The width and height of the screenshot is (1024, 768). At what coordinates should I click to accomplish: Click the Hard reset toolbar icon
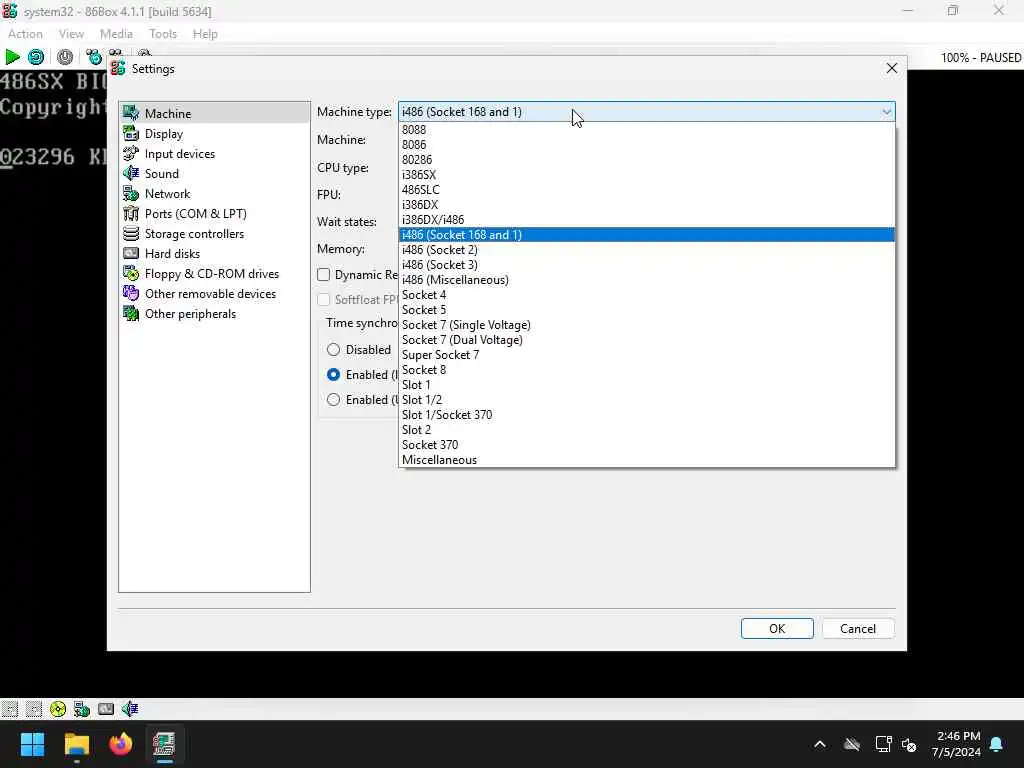(x=36, y=57)
